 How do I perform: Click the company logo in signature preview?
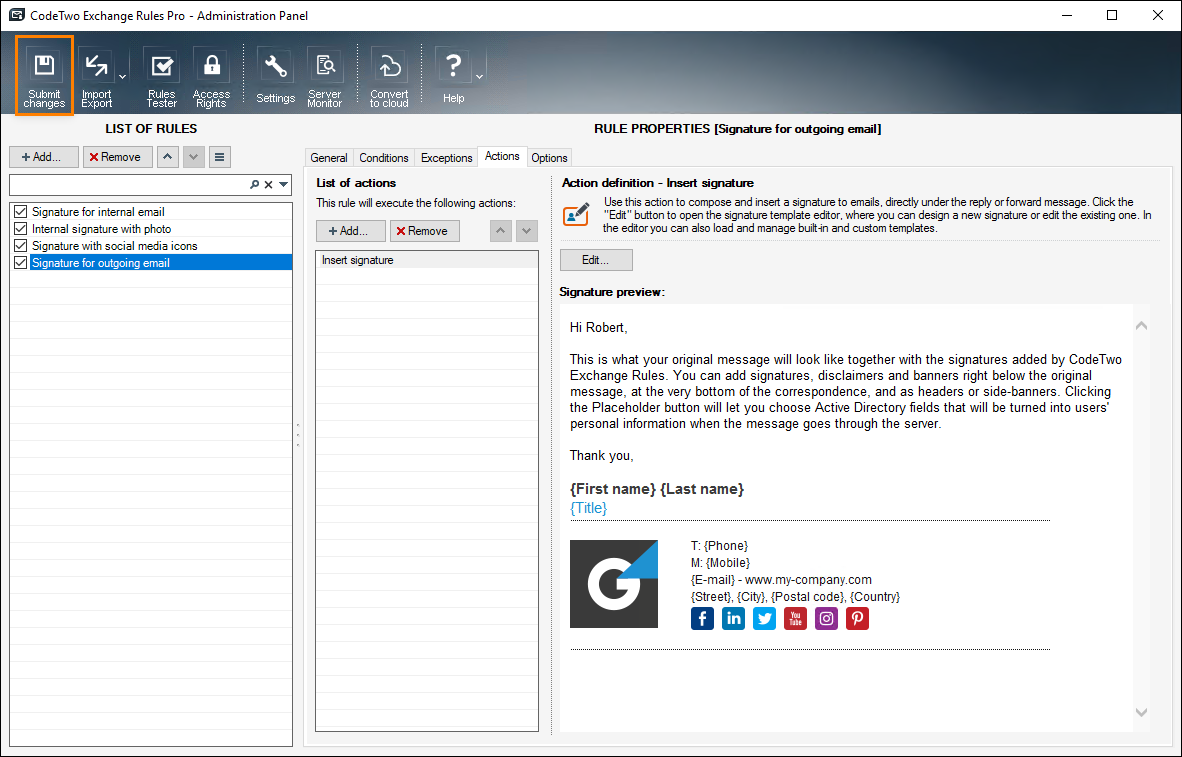pyautogui.click(x=614, y=584)
